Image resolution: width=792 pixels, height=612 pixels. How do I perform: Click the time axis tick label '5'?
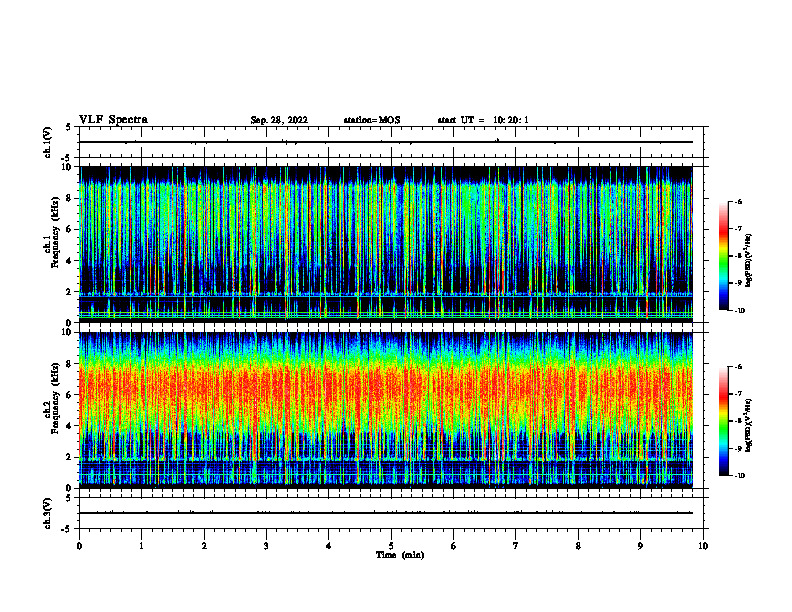coord(391,546)
